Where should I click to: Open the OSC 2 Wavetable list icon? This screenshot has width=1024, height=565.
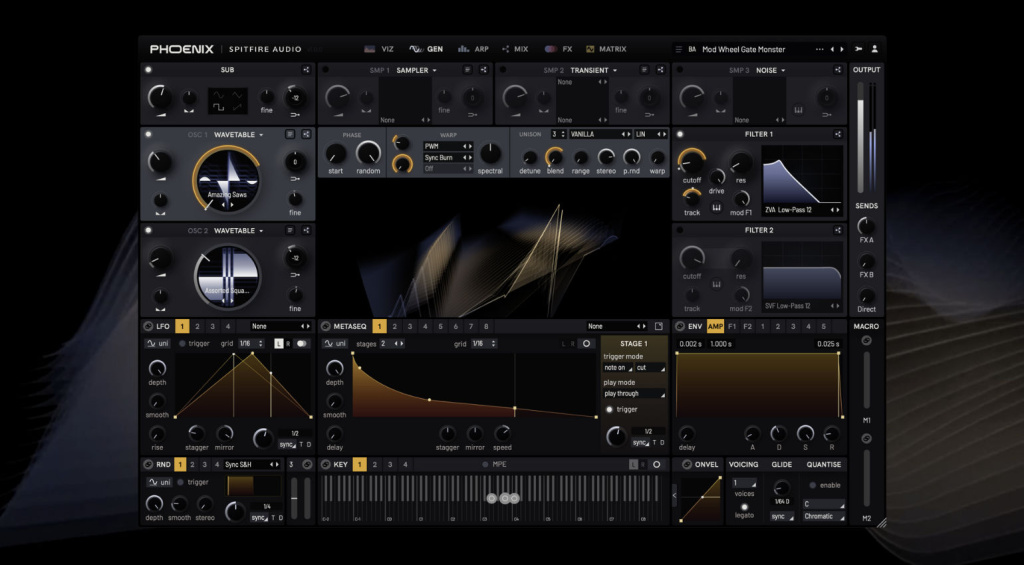point(290,231)
